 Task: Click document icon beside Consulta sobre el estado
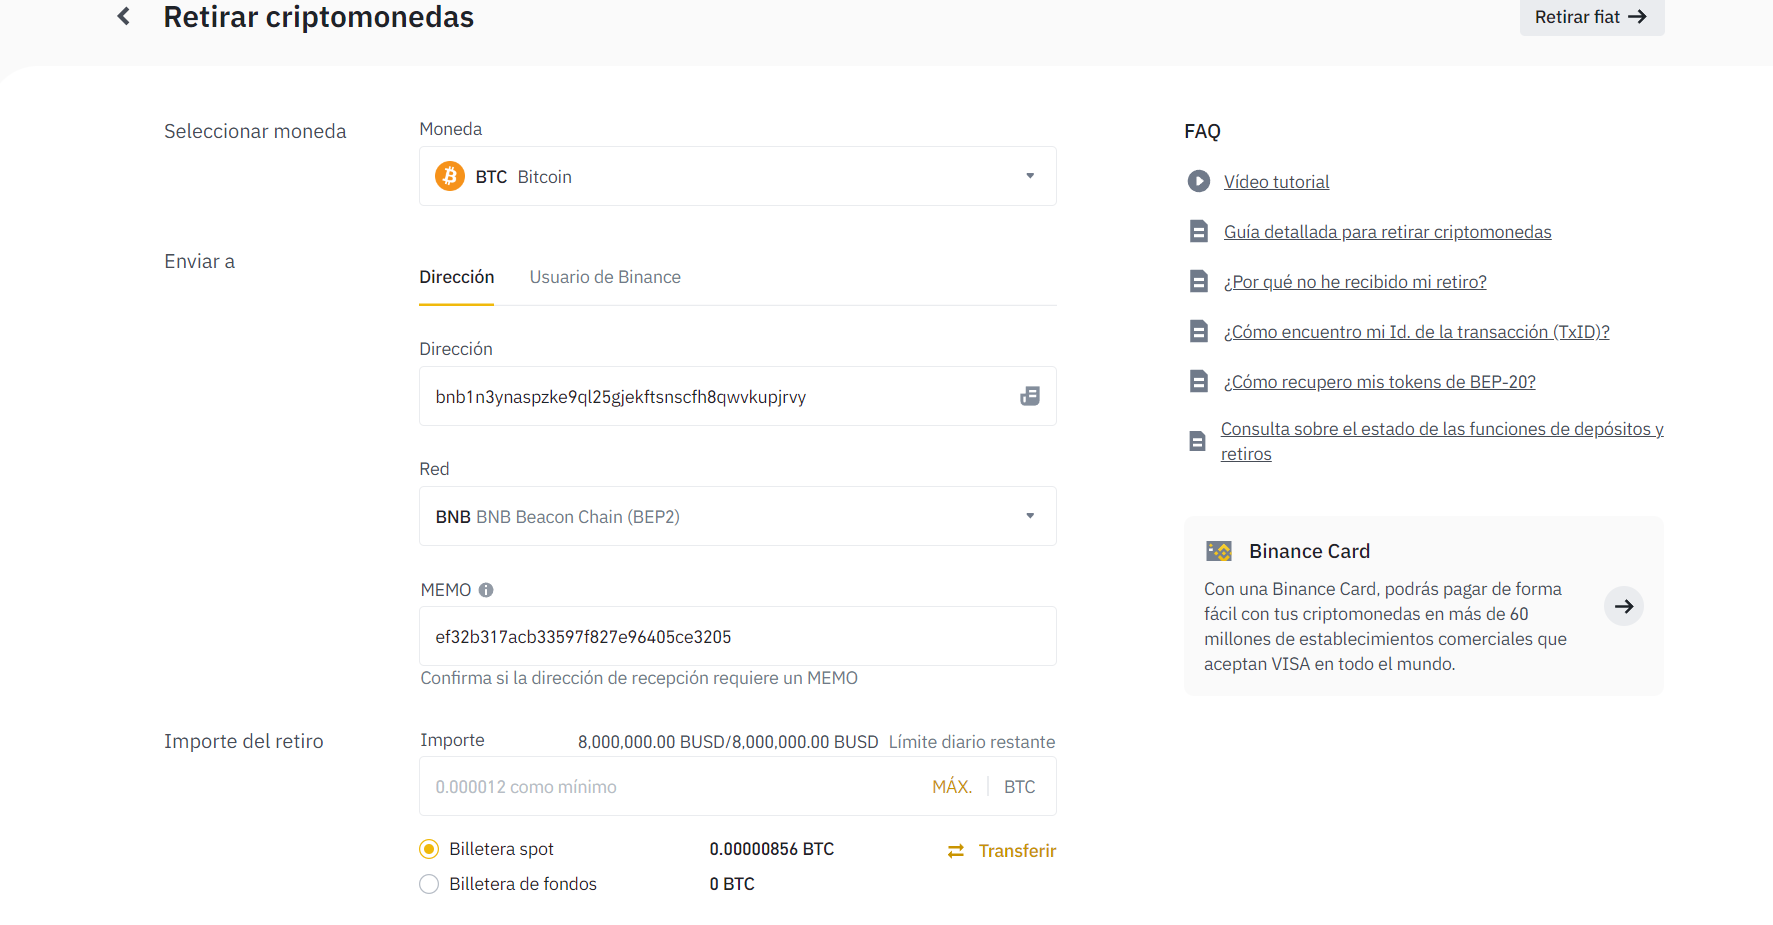pyautogui.click(x=1197, y=441)
